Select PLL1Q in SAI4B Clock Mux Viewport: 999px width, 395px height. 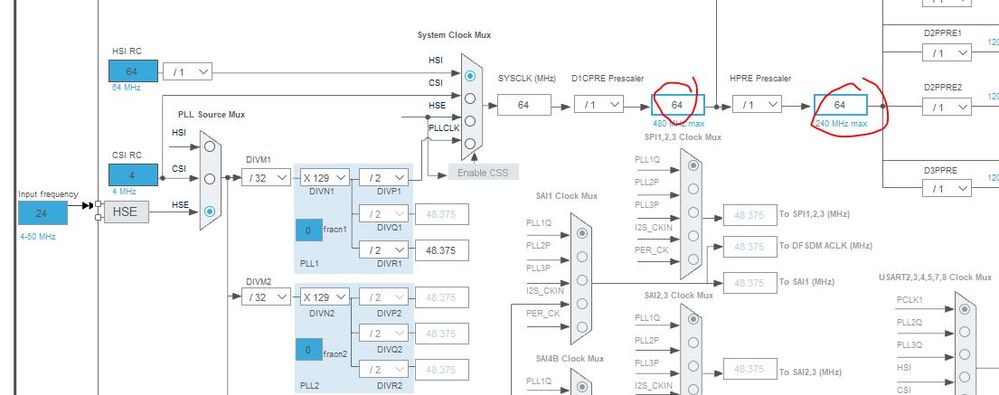point(582,387)
